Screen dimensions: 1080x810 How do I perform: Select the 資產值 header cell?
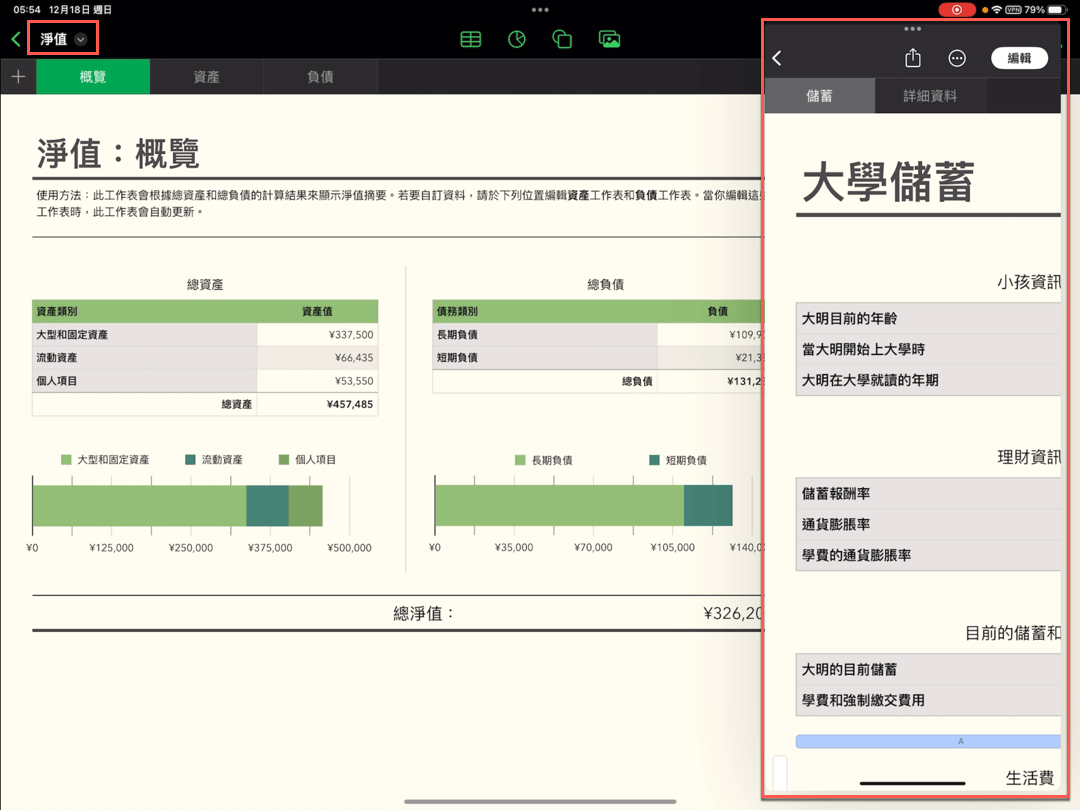pos(318,311)
